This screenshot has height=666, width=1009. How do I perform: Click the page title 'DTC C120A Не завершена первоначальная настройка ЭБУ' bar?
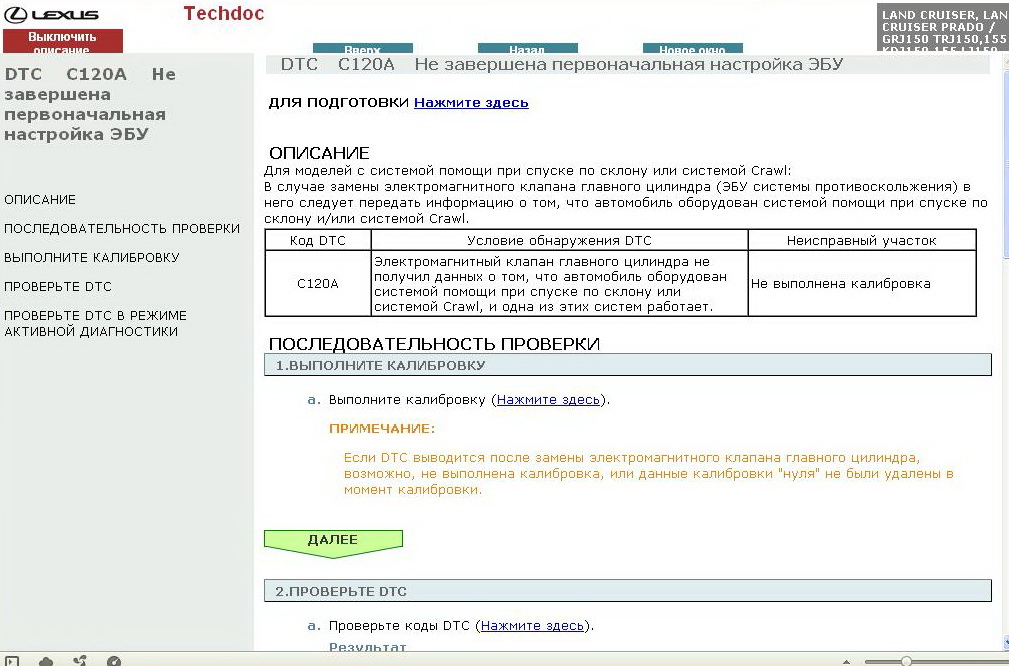click(627, 64)
